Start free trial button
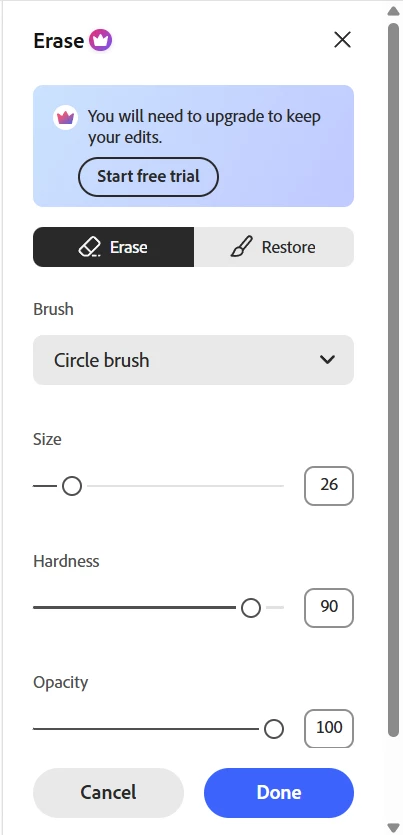403x835 pixels. (x=149, y=176)
